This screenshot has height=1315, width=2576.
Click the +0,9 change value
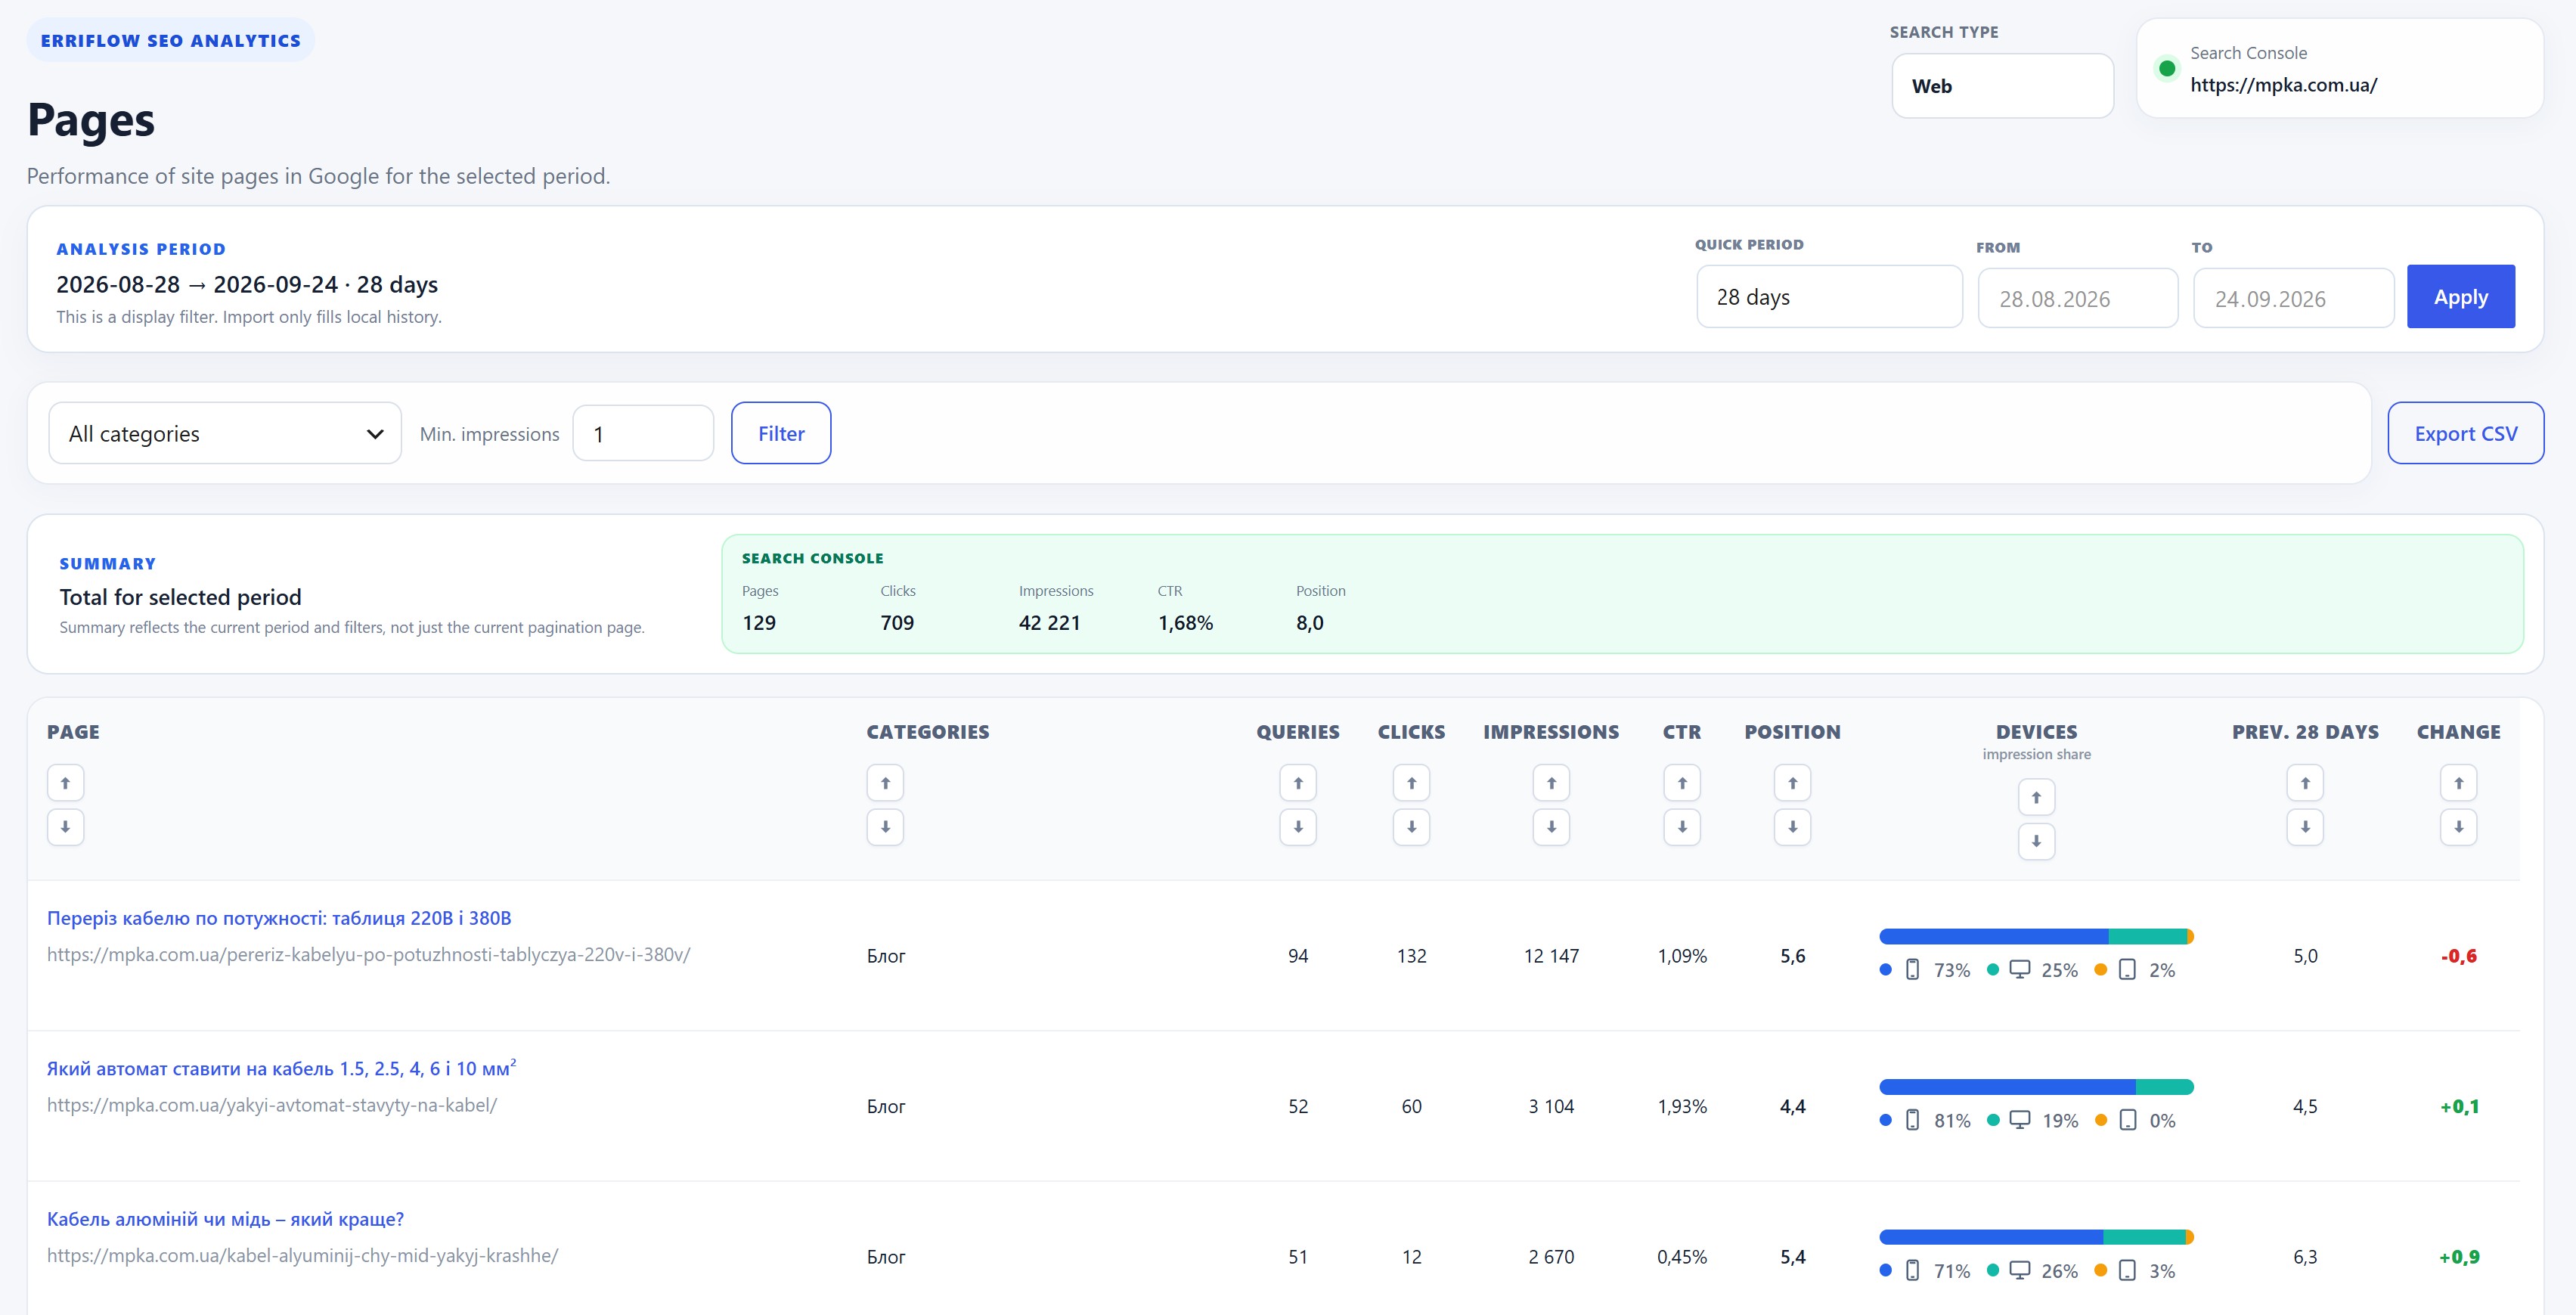[x=2458, y=1257]
